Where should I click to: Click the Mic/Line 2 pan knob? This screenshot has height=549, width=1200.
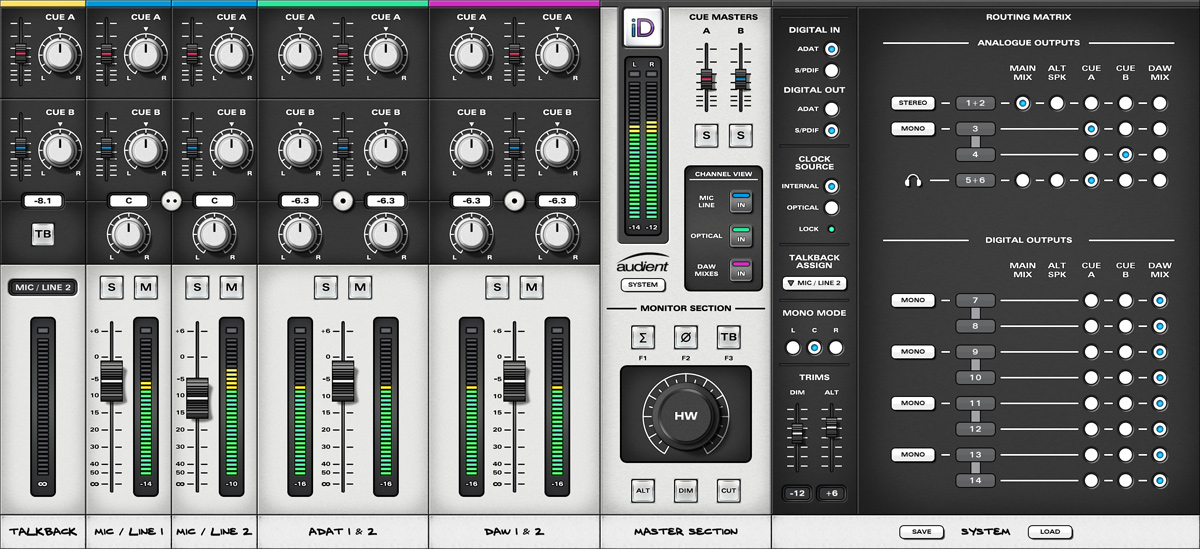[213, 234]
